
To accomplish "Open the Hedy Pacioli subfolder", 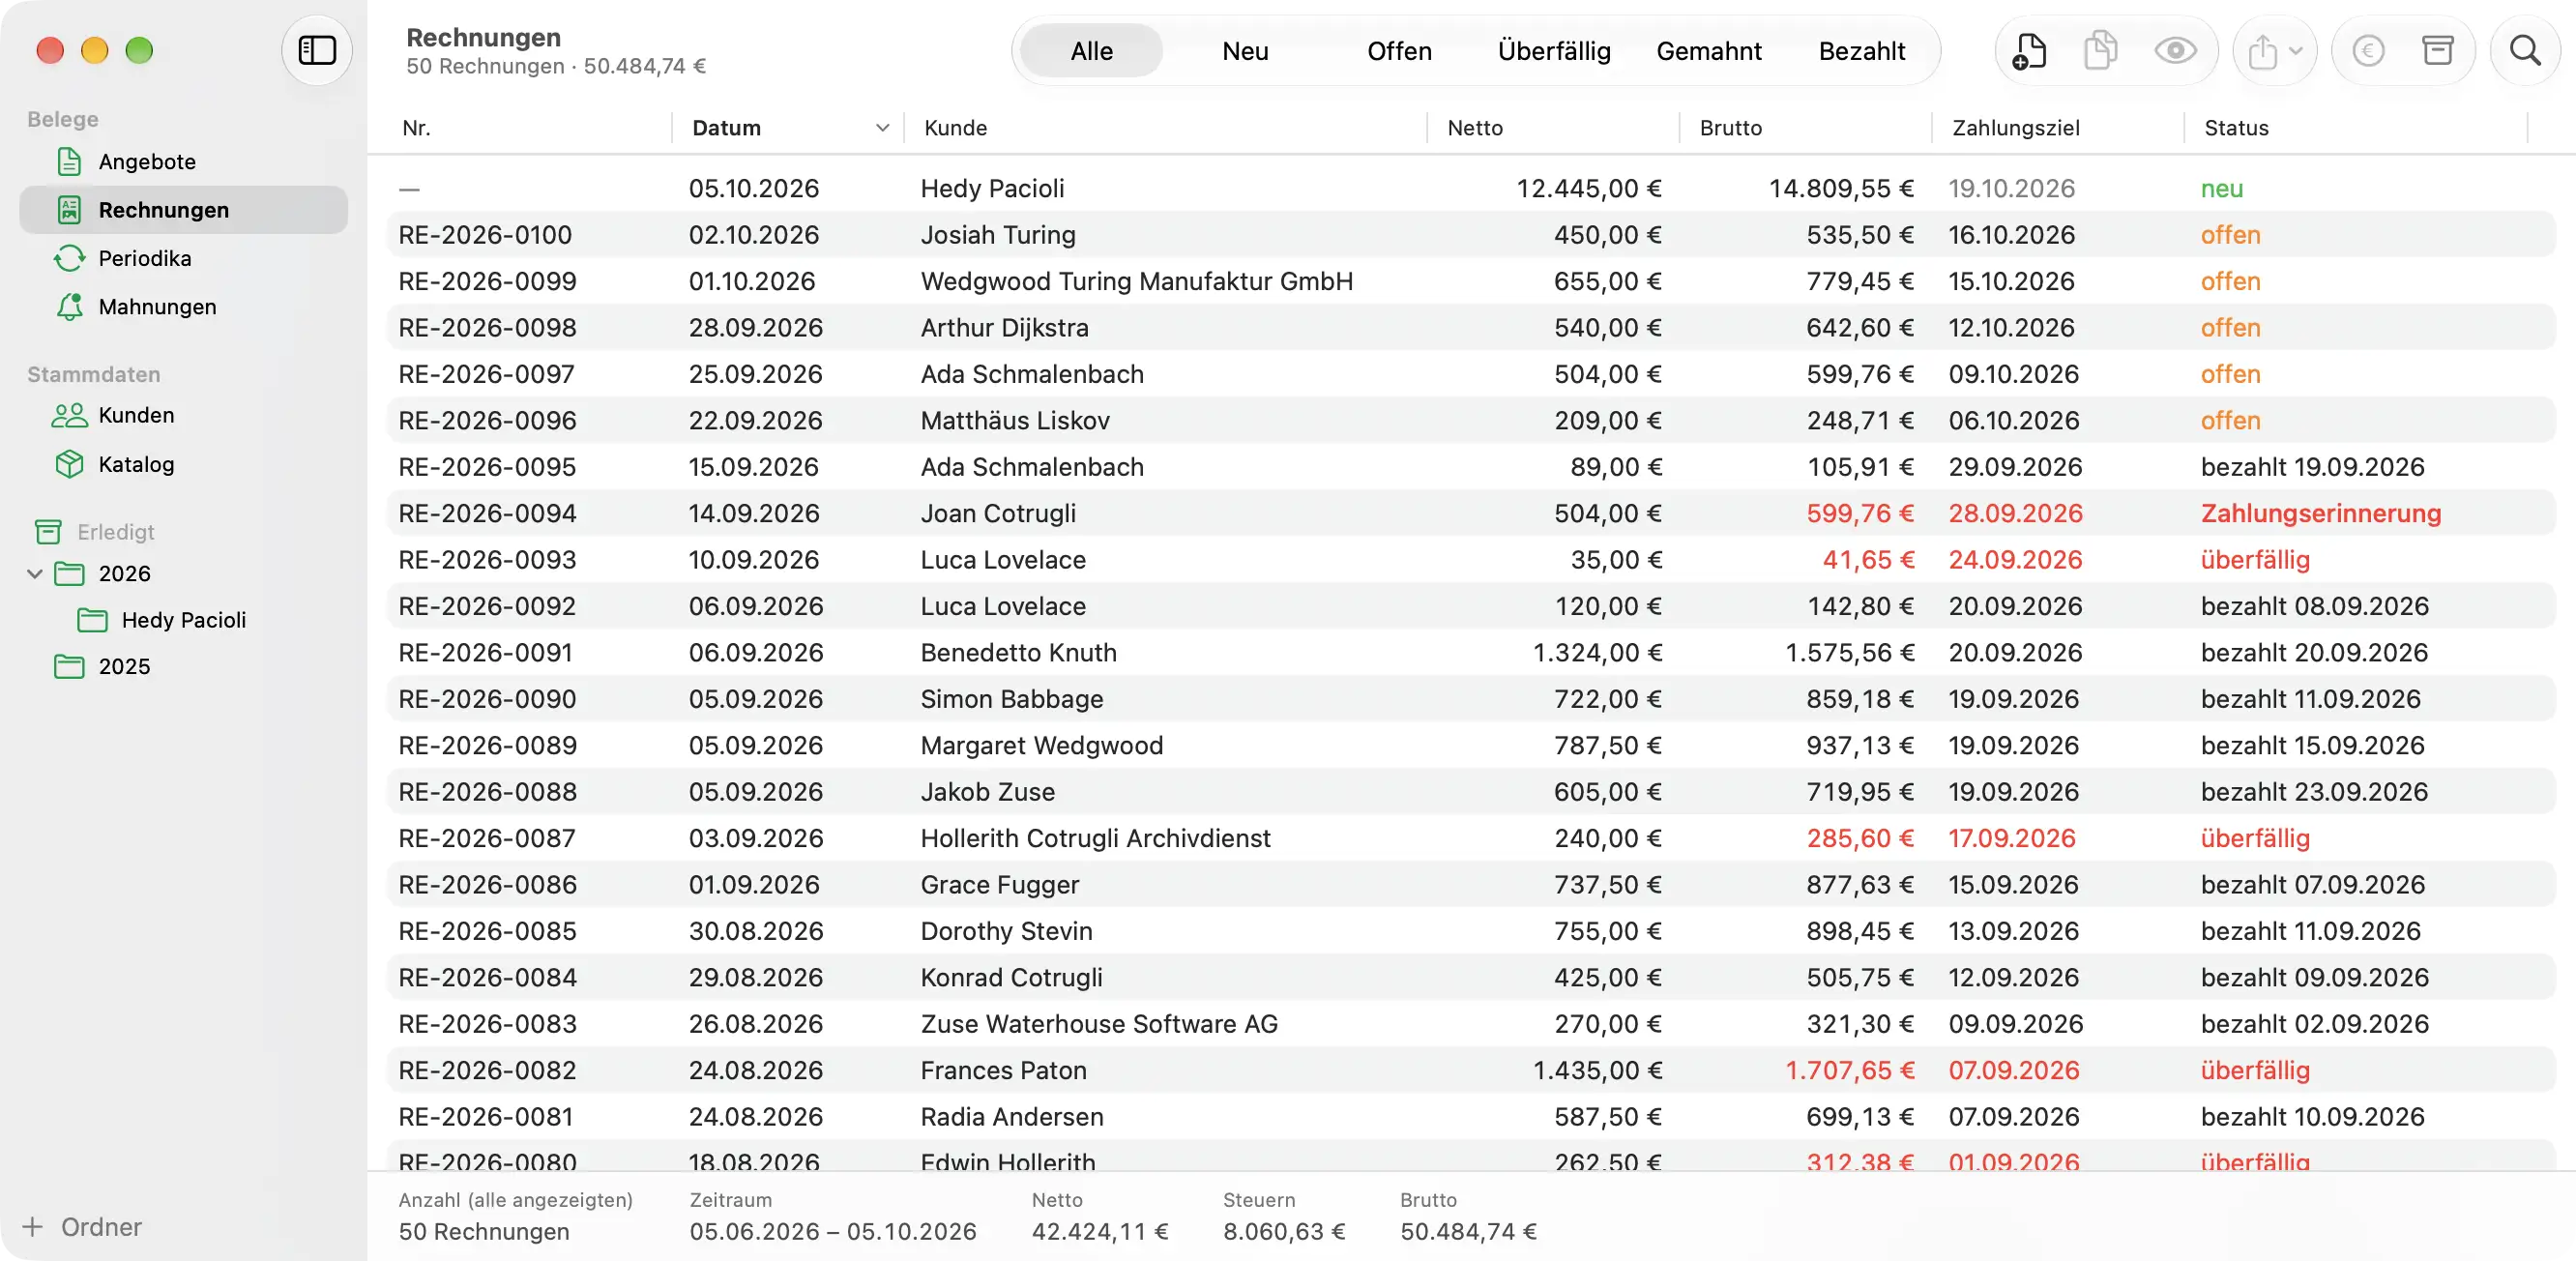I will (x=183, y=620).
